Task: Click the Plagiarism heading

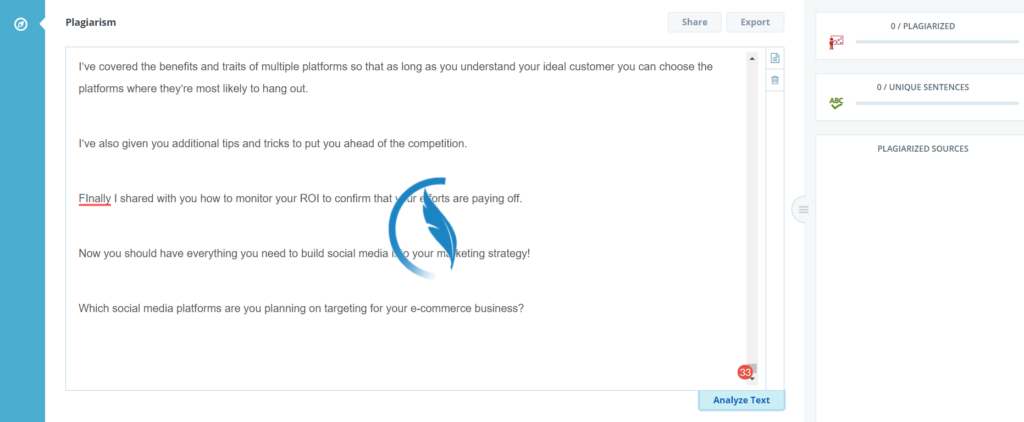Action: point(91,22)
